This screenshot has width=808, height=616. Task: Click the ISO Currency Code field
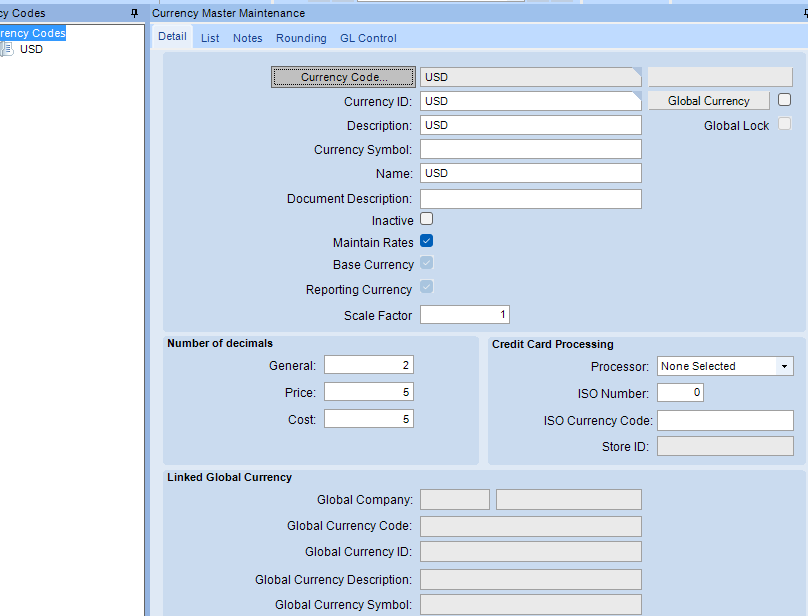[725, 421]
